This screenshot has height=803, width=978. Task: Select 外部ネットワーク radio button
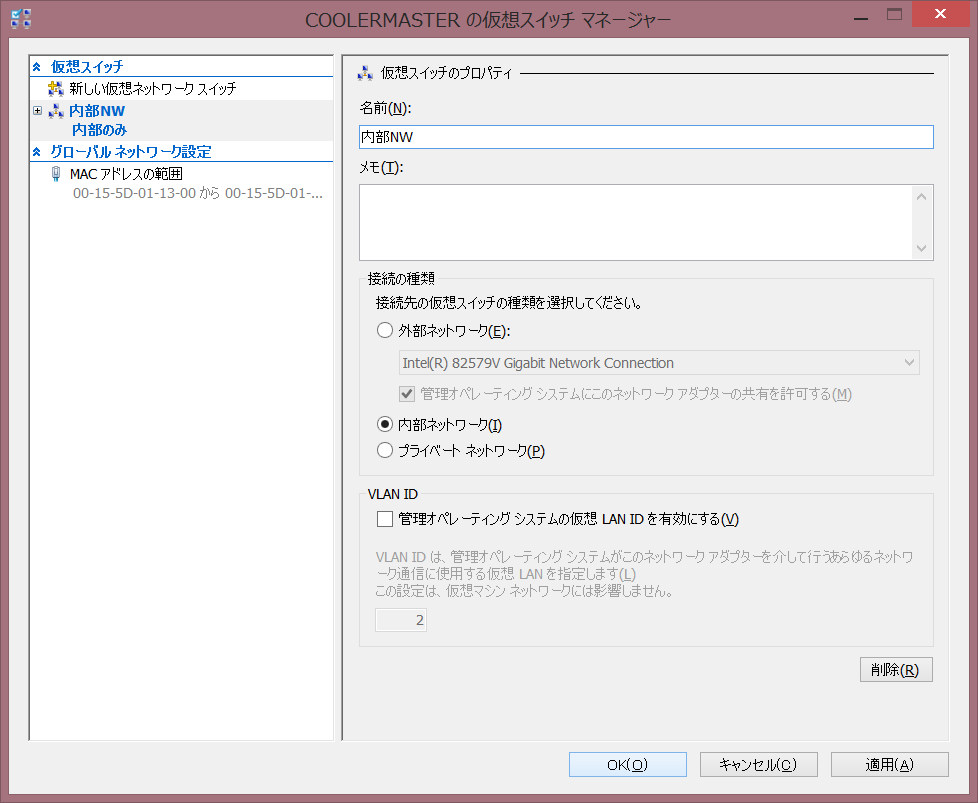(x=385, y=331)
